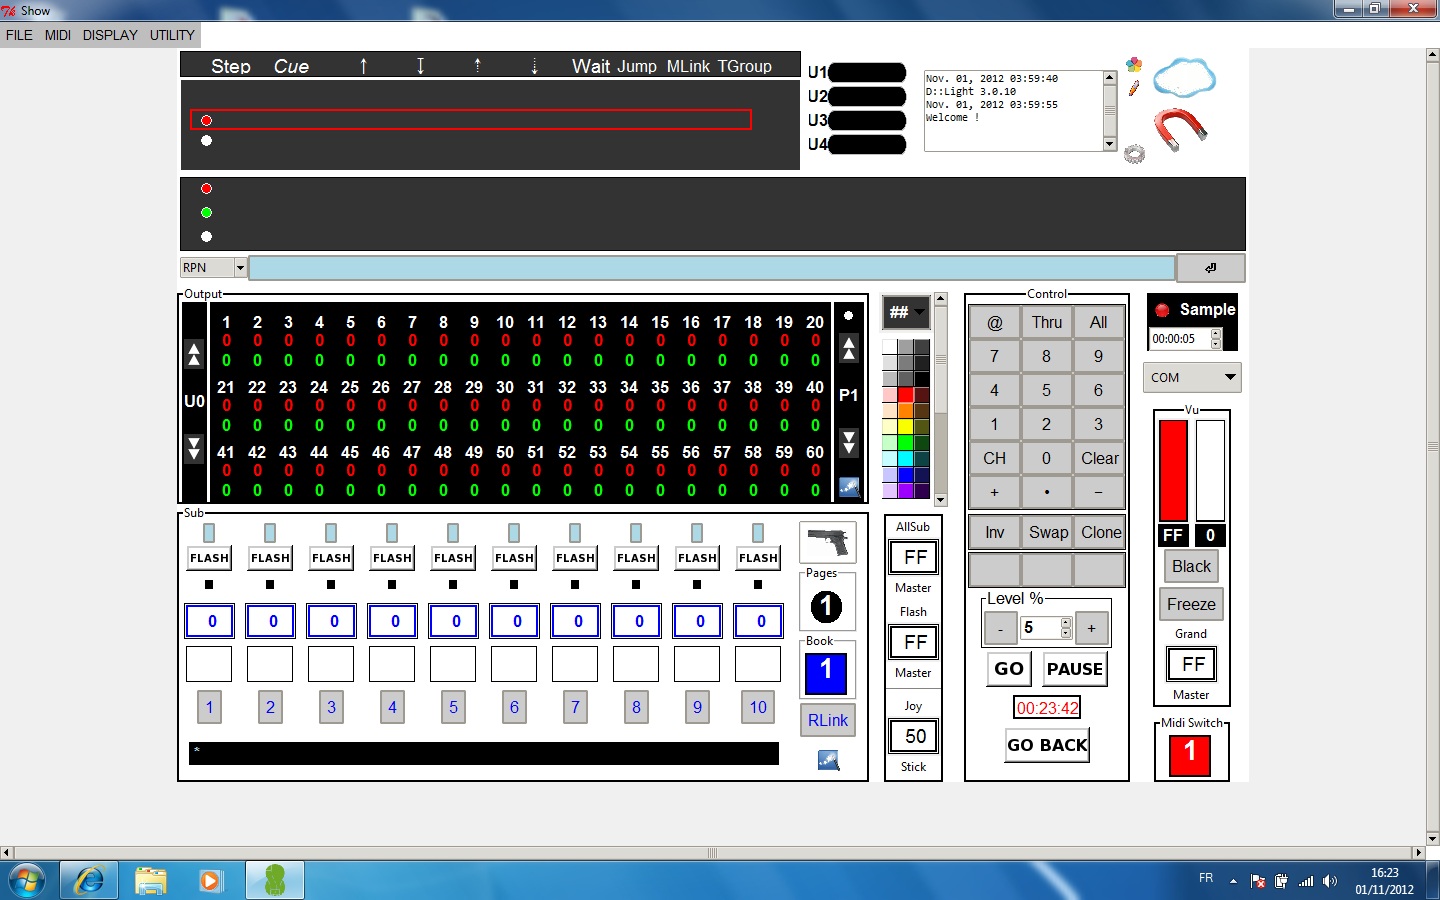The height and width of the screenshot is (900, 1440).
Task: Click the light blue command input field
Action: pyautogui.click(x=711, y=268)
